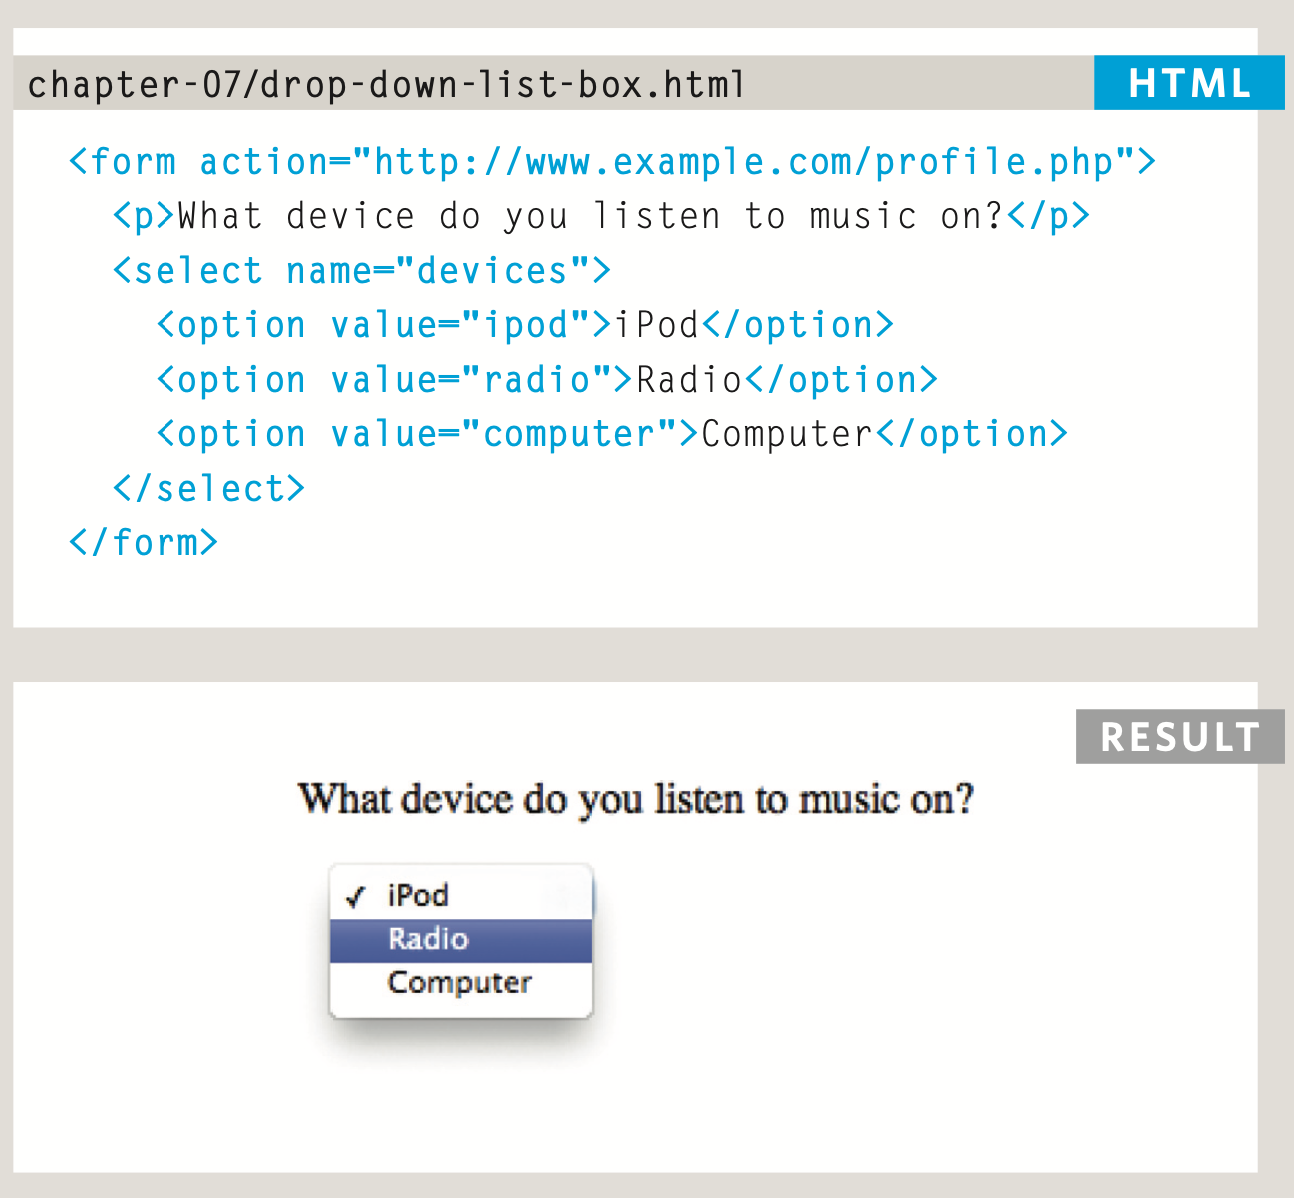The width and height of the screenshot is (1294, 1198).
Task: Click the word Computer inside code option
Action: [787, 434]
